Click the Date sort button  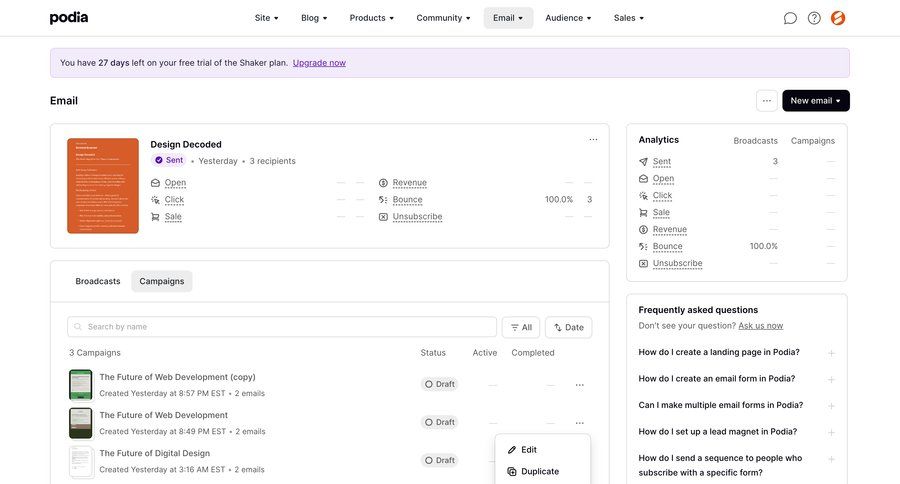pyautogui.click(x=568, y=327)
